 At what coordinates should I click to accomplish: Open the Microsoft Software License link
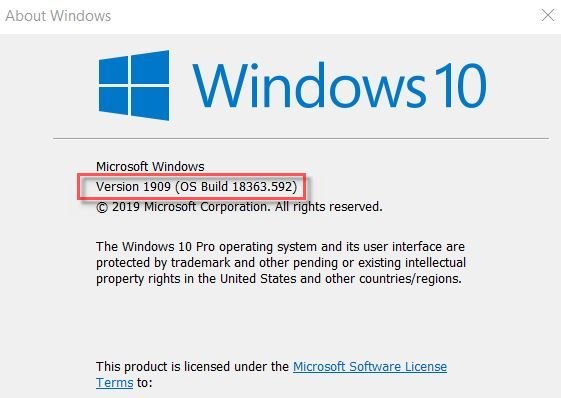click(x=370, y=367)
